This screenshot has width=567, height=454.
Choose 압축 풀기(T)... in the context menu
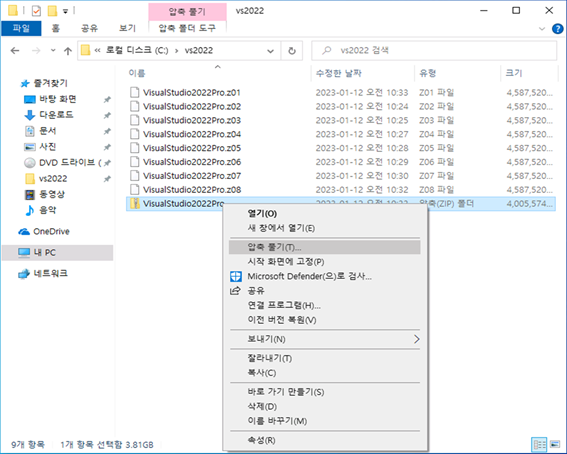click(x=325, y=247)
